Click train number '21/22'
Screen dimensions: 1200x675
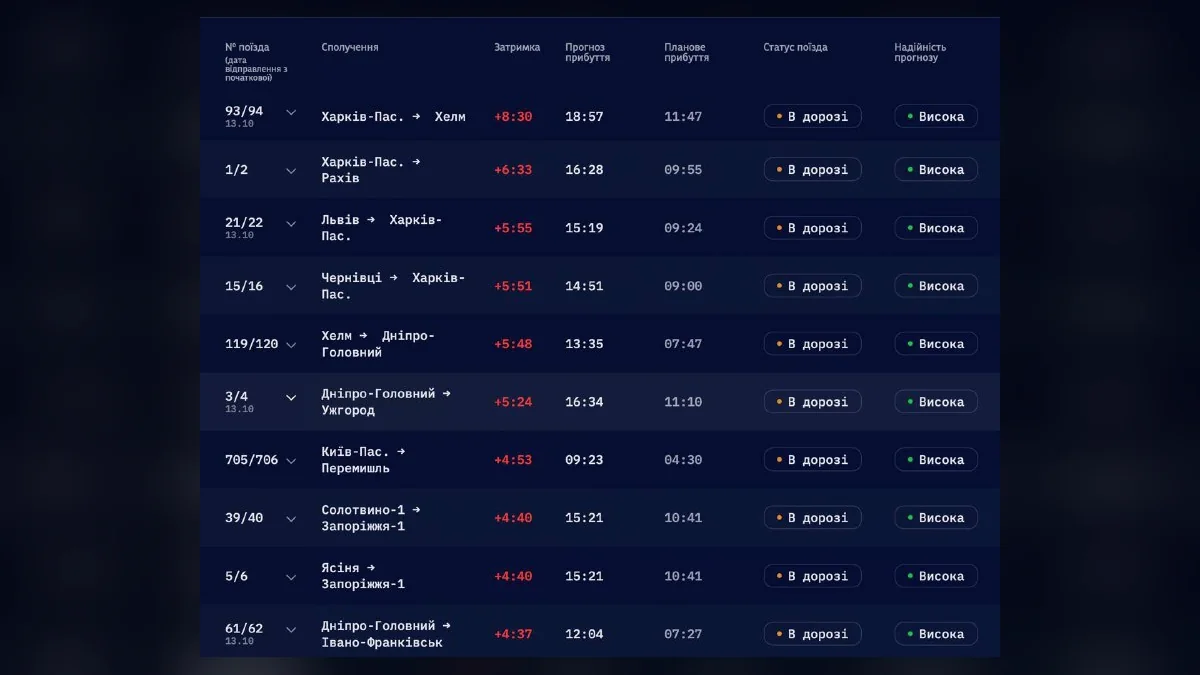[244, 222]
